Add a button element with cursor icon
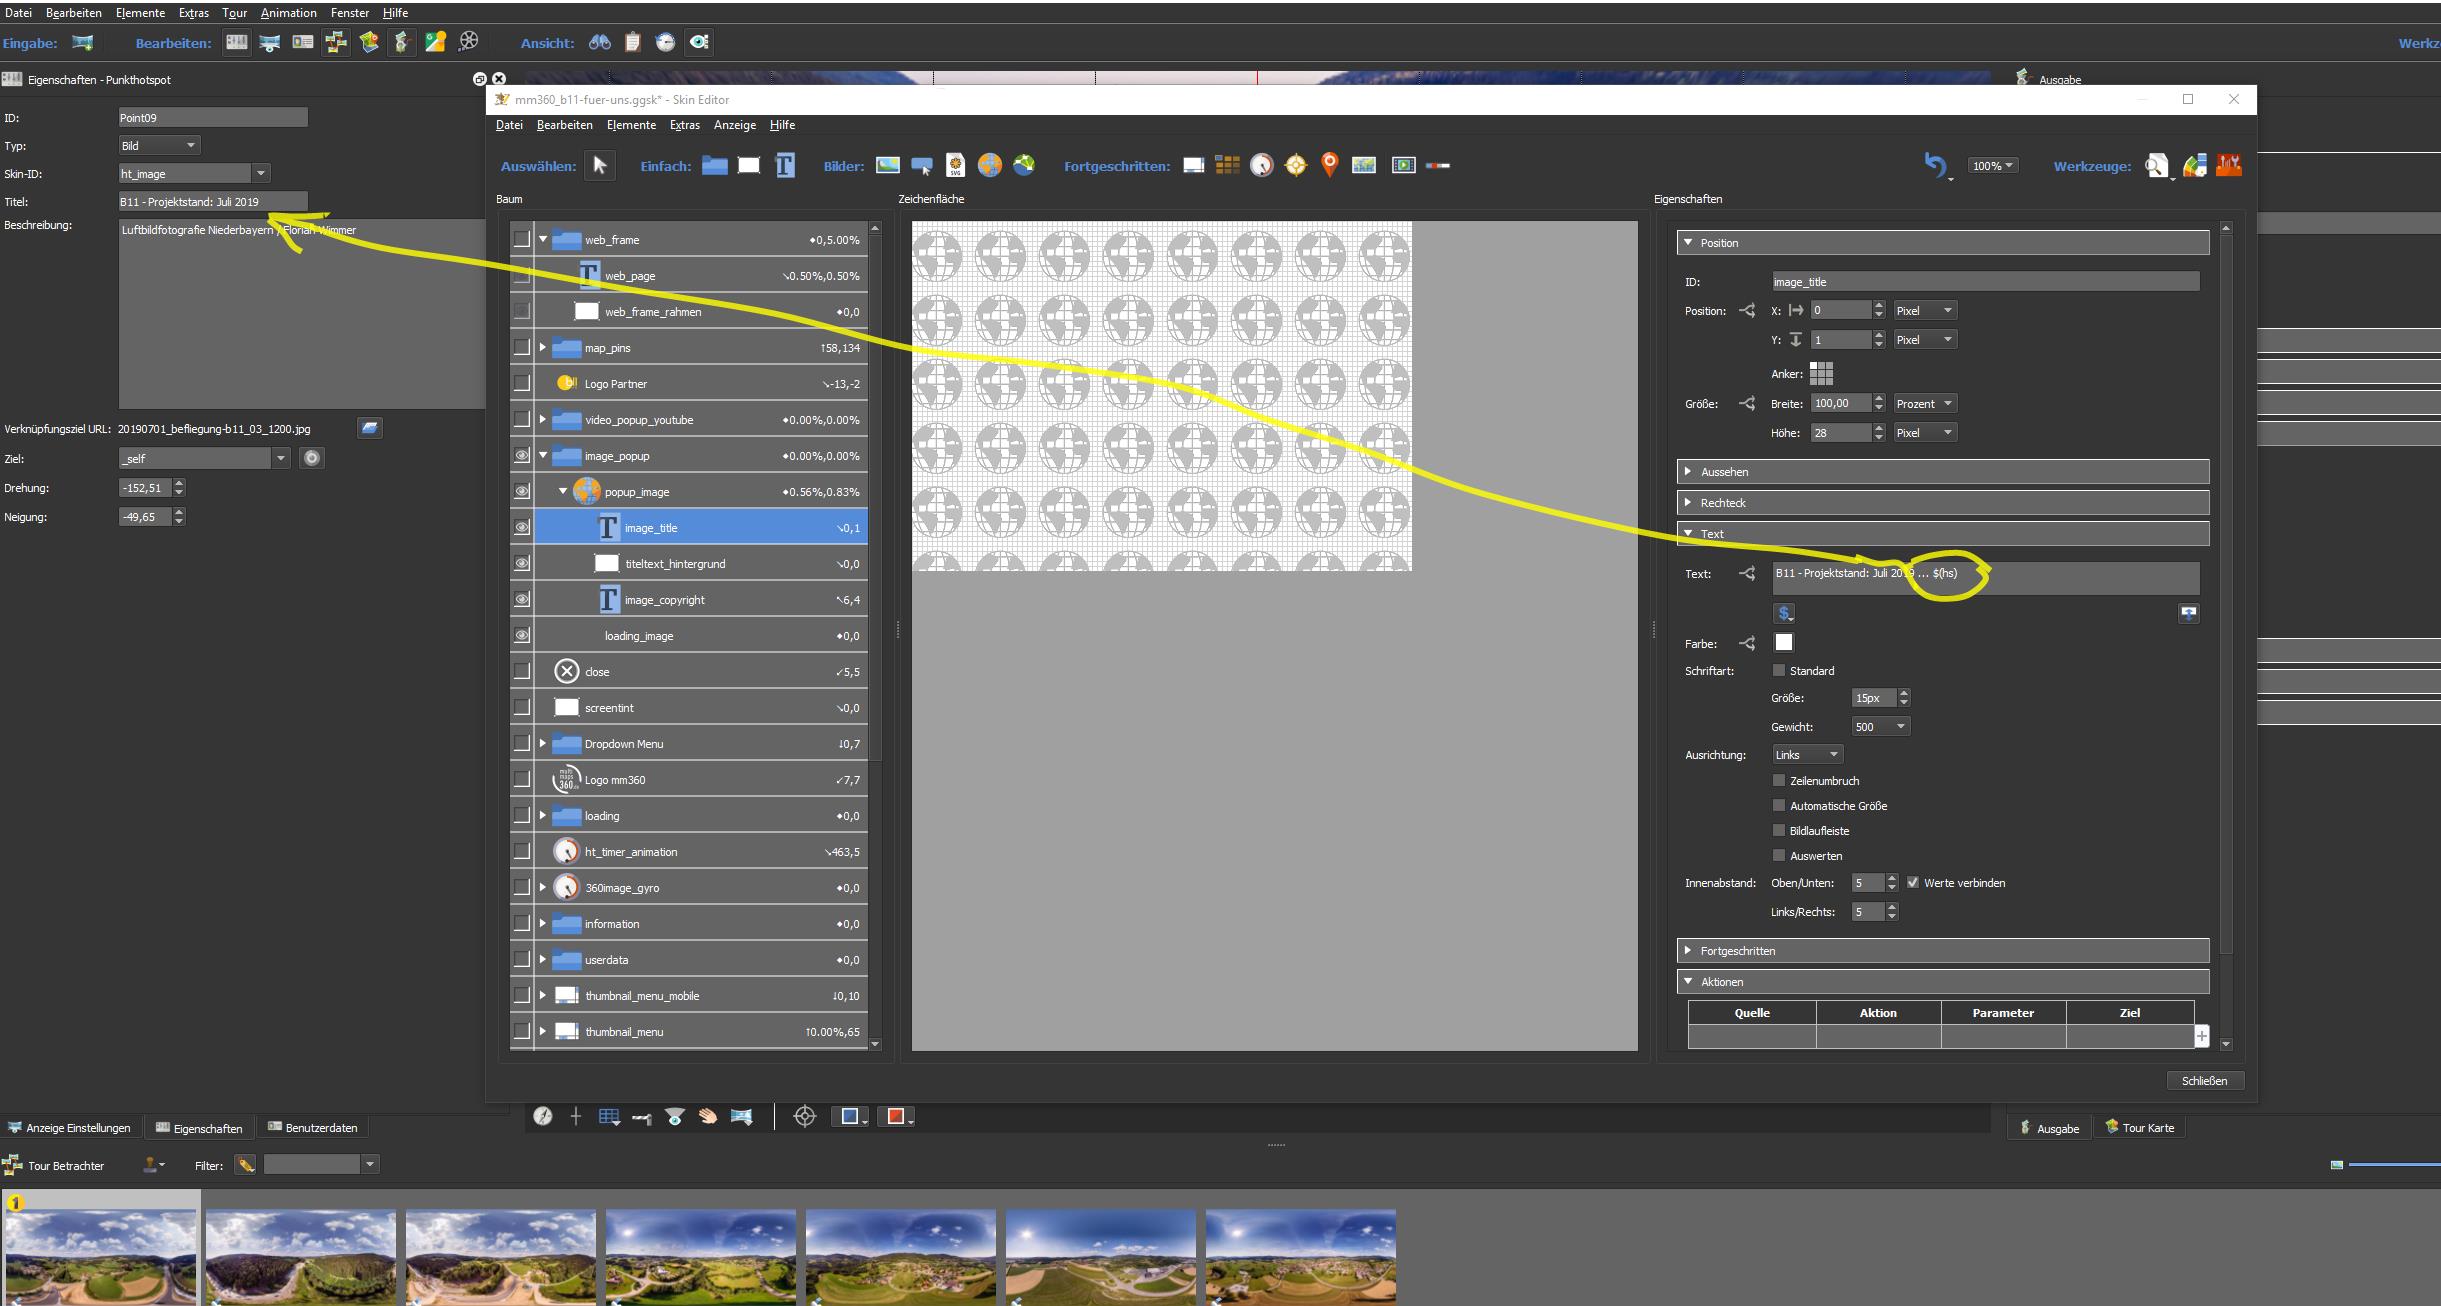This screenshot has height=1306, width=2441. pyautogui.click(x=922, y=165)
